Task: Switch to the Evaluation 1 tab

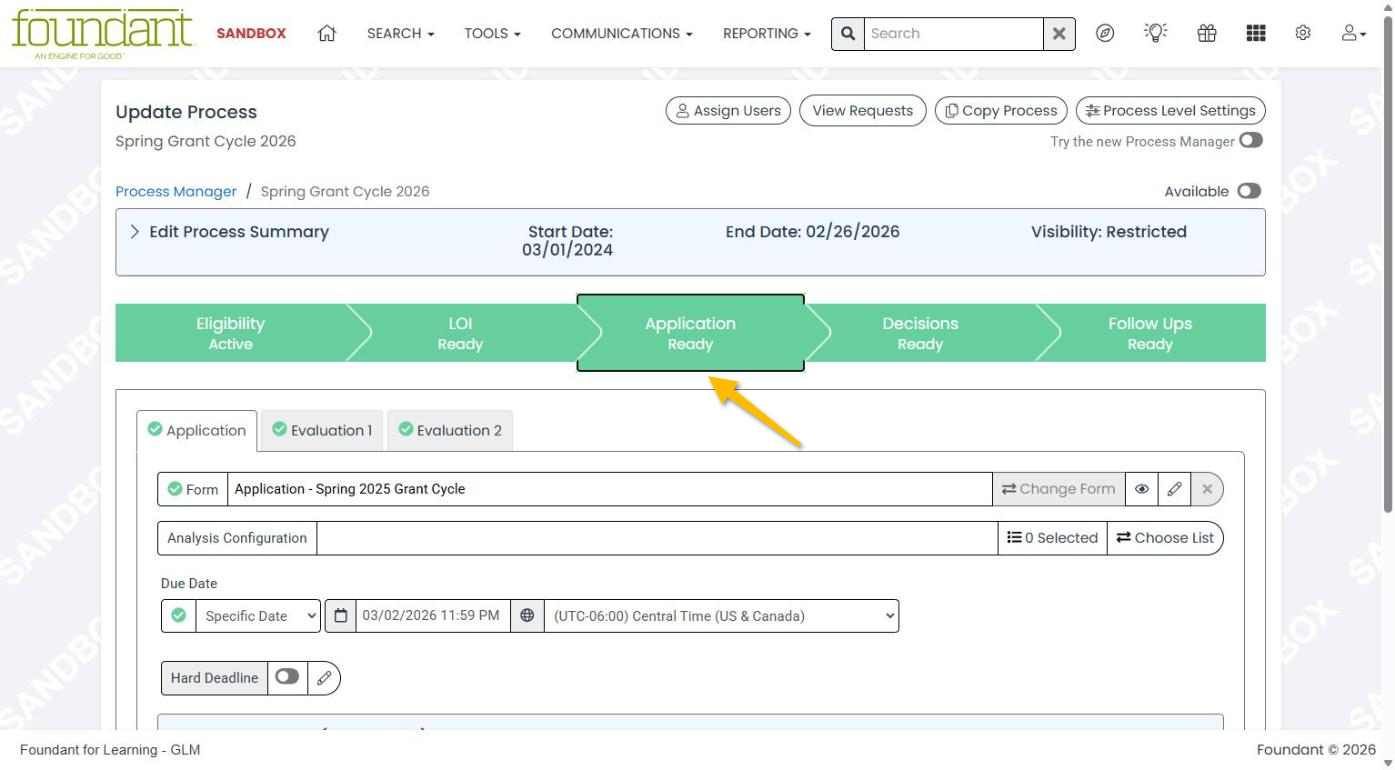Action: coord(322,430)
